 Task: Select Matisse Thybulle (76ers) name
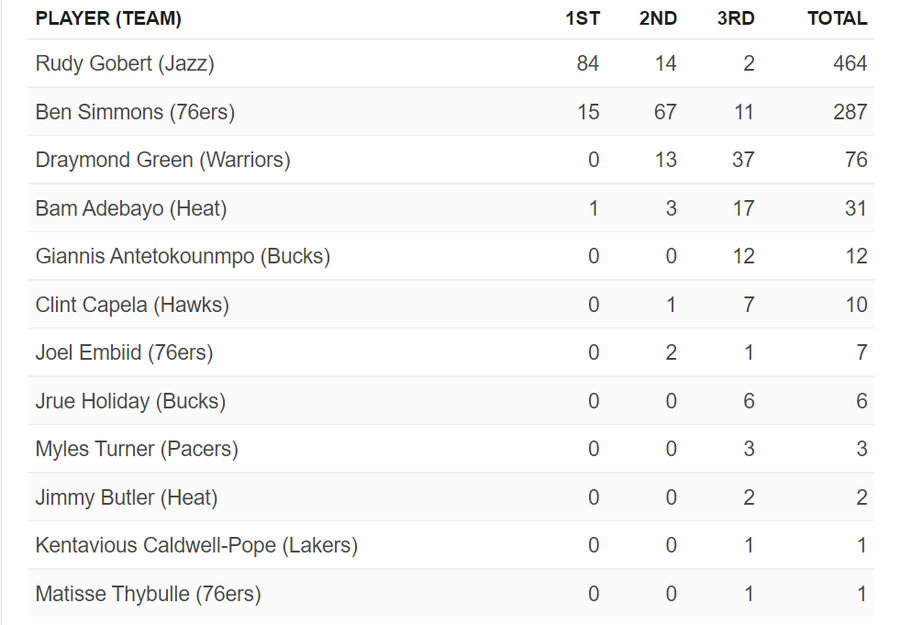click(148, 594)
